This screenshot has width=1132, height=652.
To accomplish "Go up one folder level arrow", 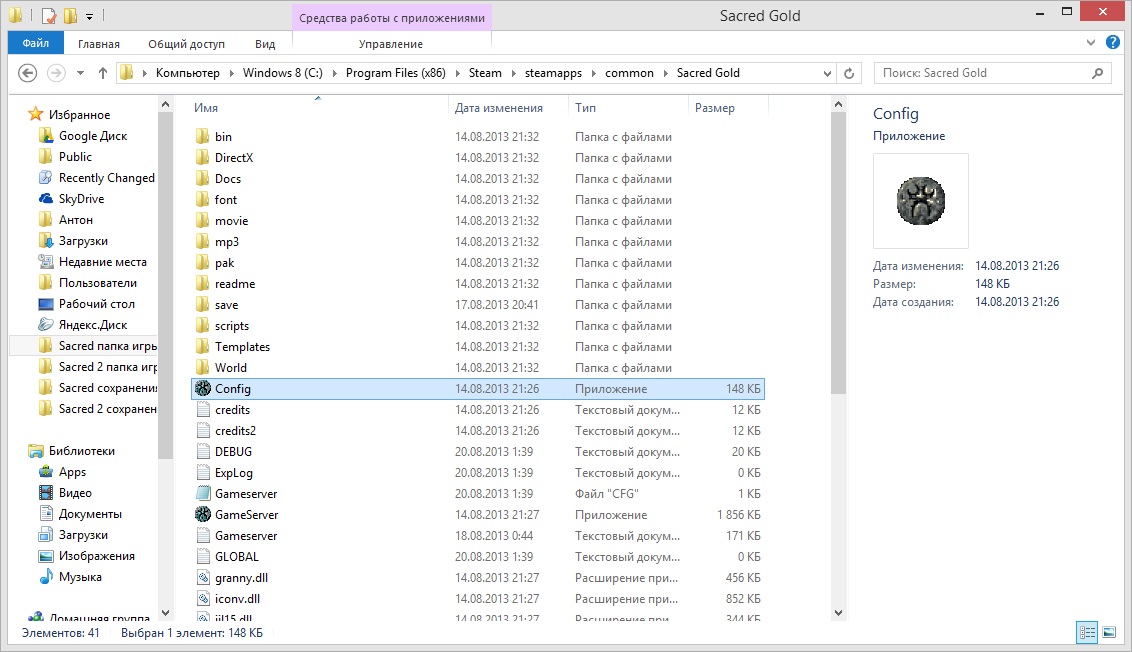I will coord(103,73).
